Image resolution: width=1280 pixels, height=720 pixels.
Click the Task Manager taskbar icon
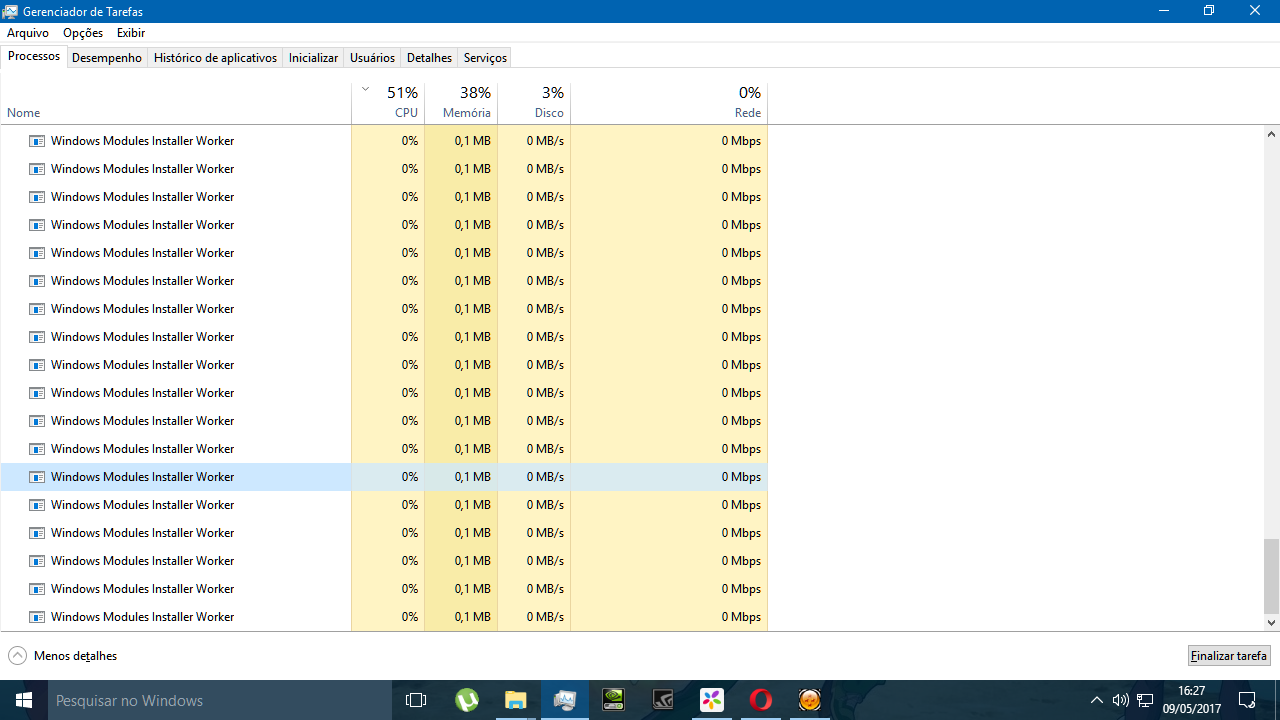point(564,700)
